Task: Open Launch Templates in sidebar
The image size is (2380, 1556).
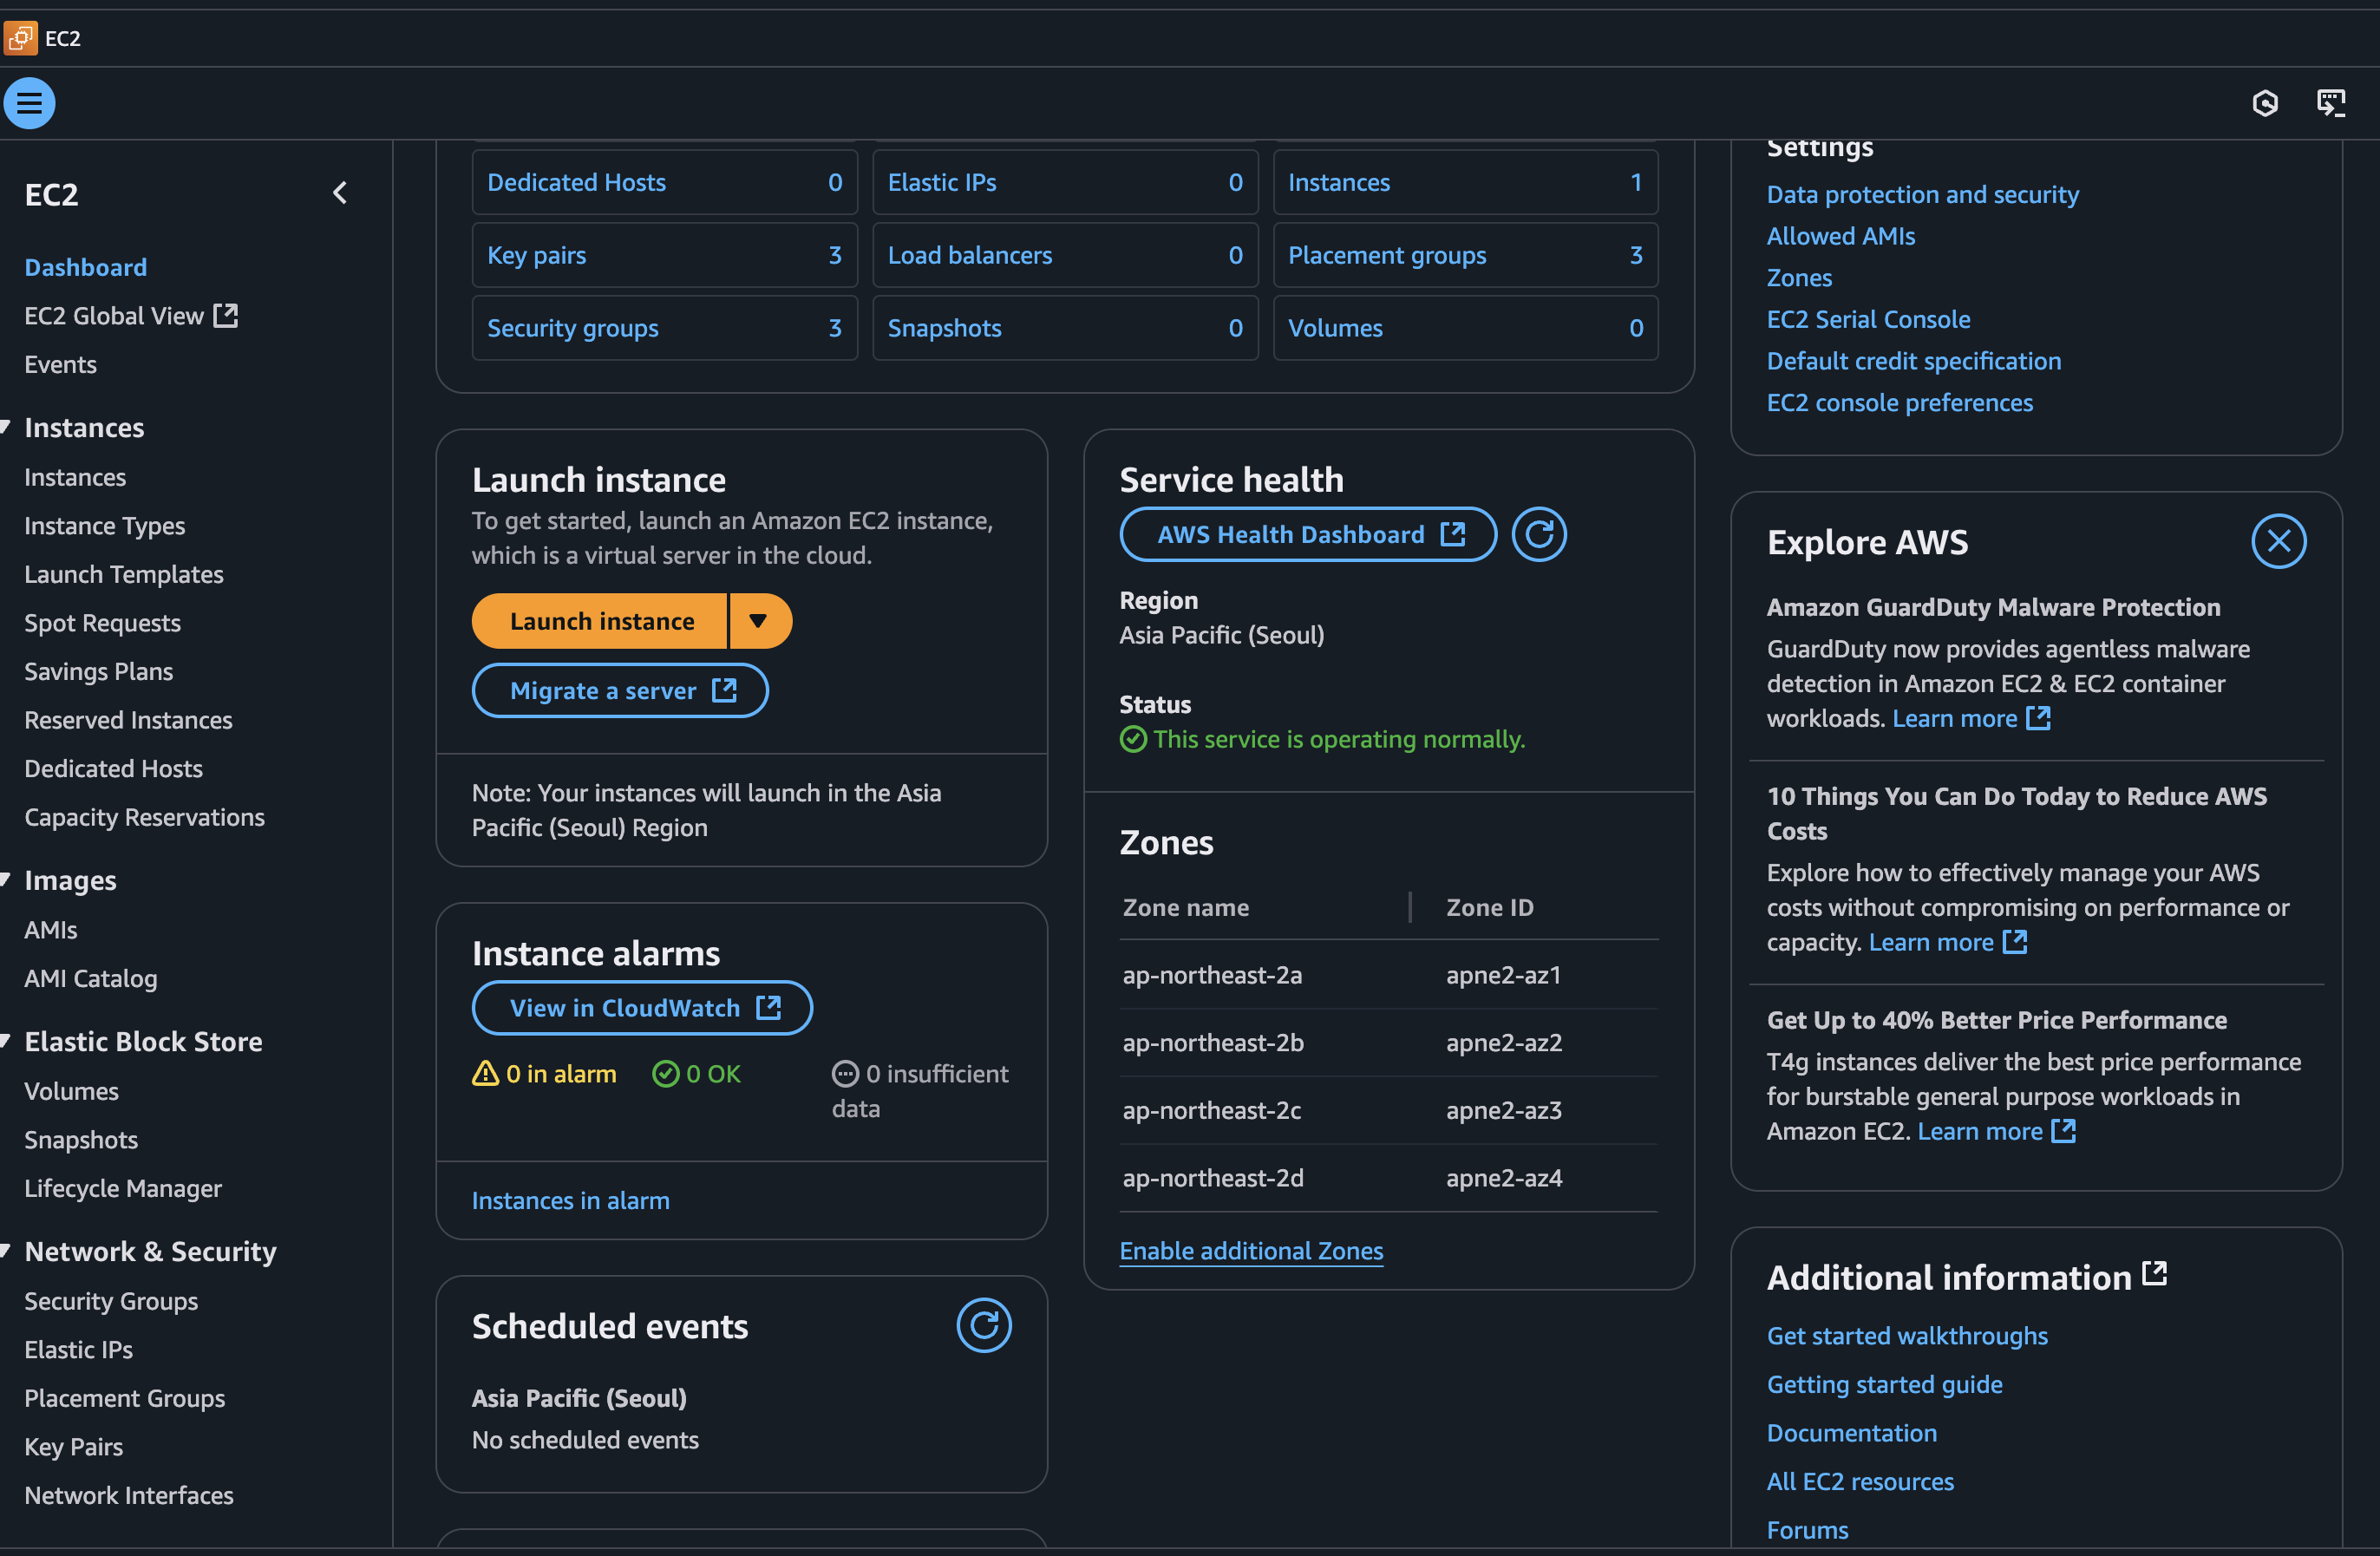Action: (x=124, y=574)
